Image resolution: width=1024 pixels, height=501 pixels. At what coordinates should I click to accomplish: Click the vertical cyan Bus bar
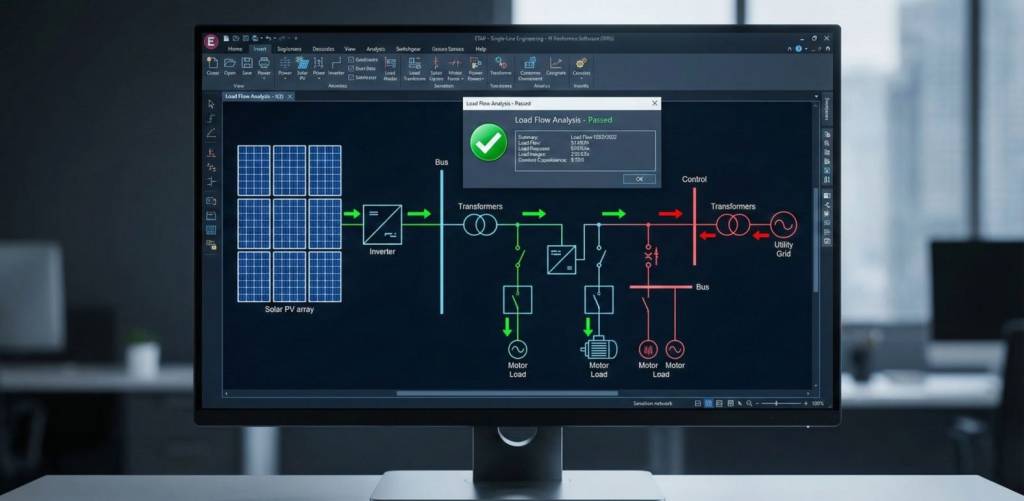(441, 242)
